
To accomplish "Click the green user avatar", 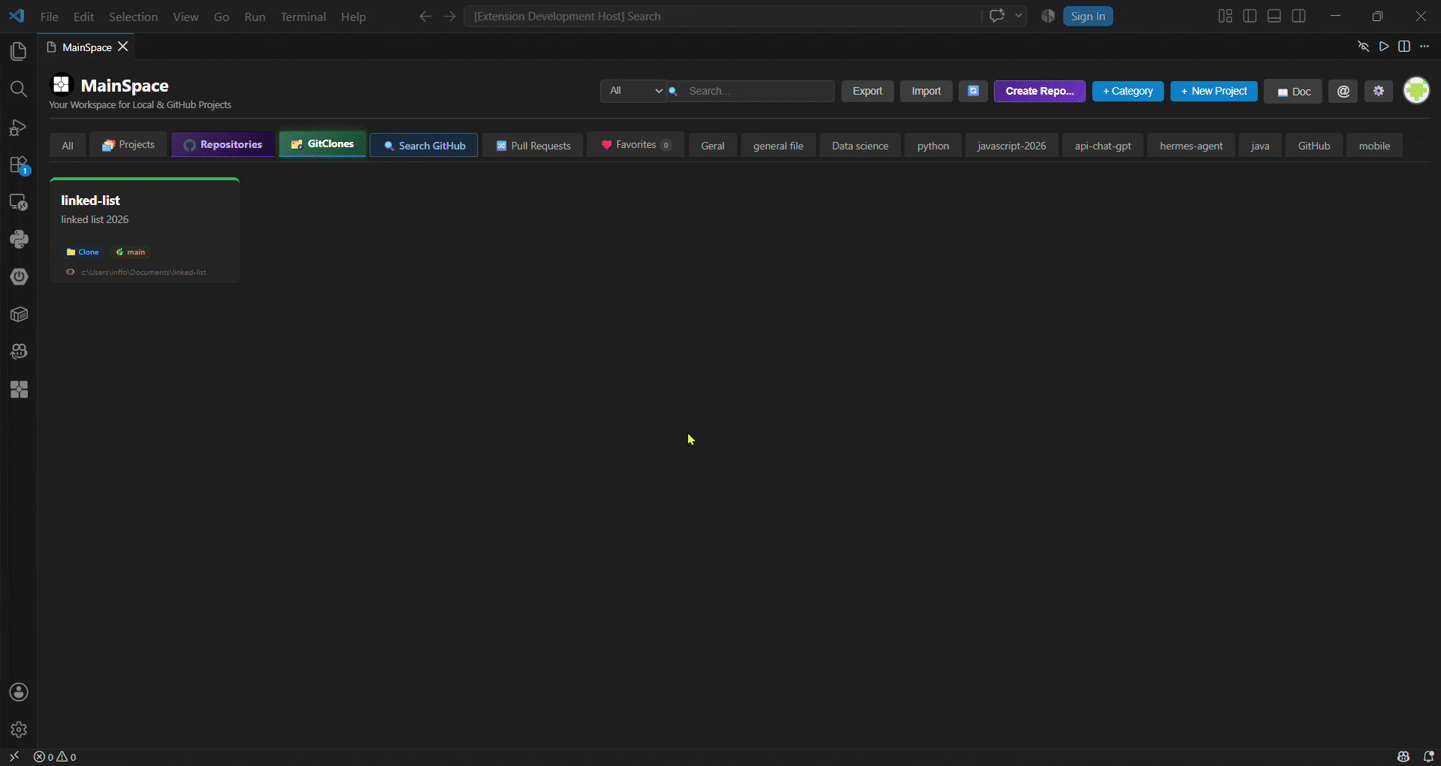I will [1417, 90].
